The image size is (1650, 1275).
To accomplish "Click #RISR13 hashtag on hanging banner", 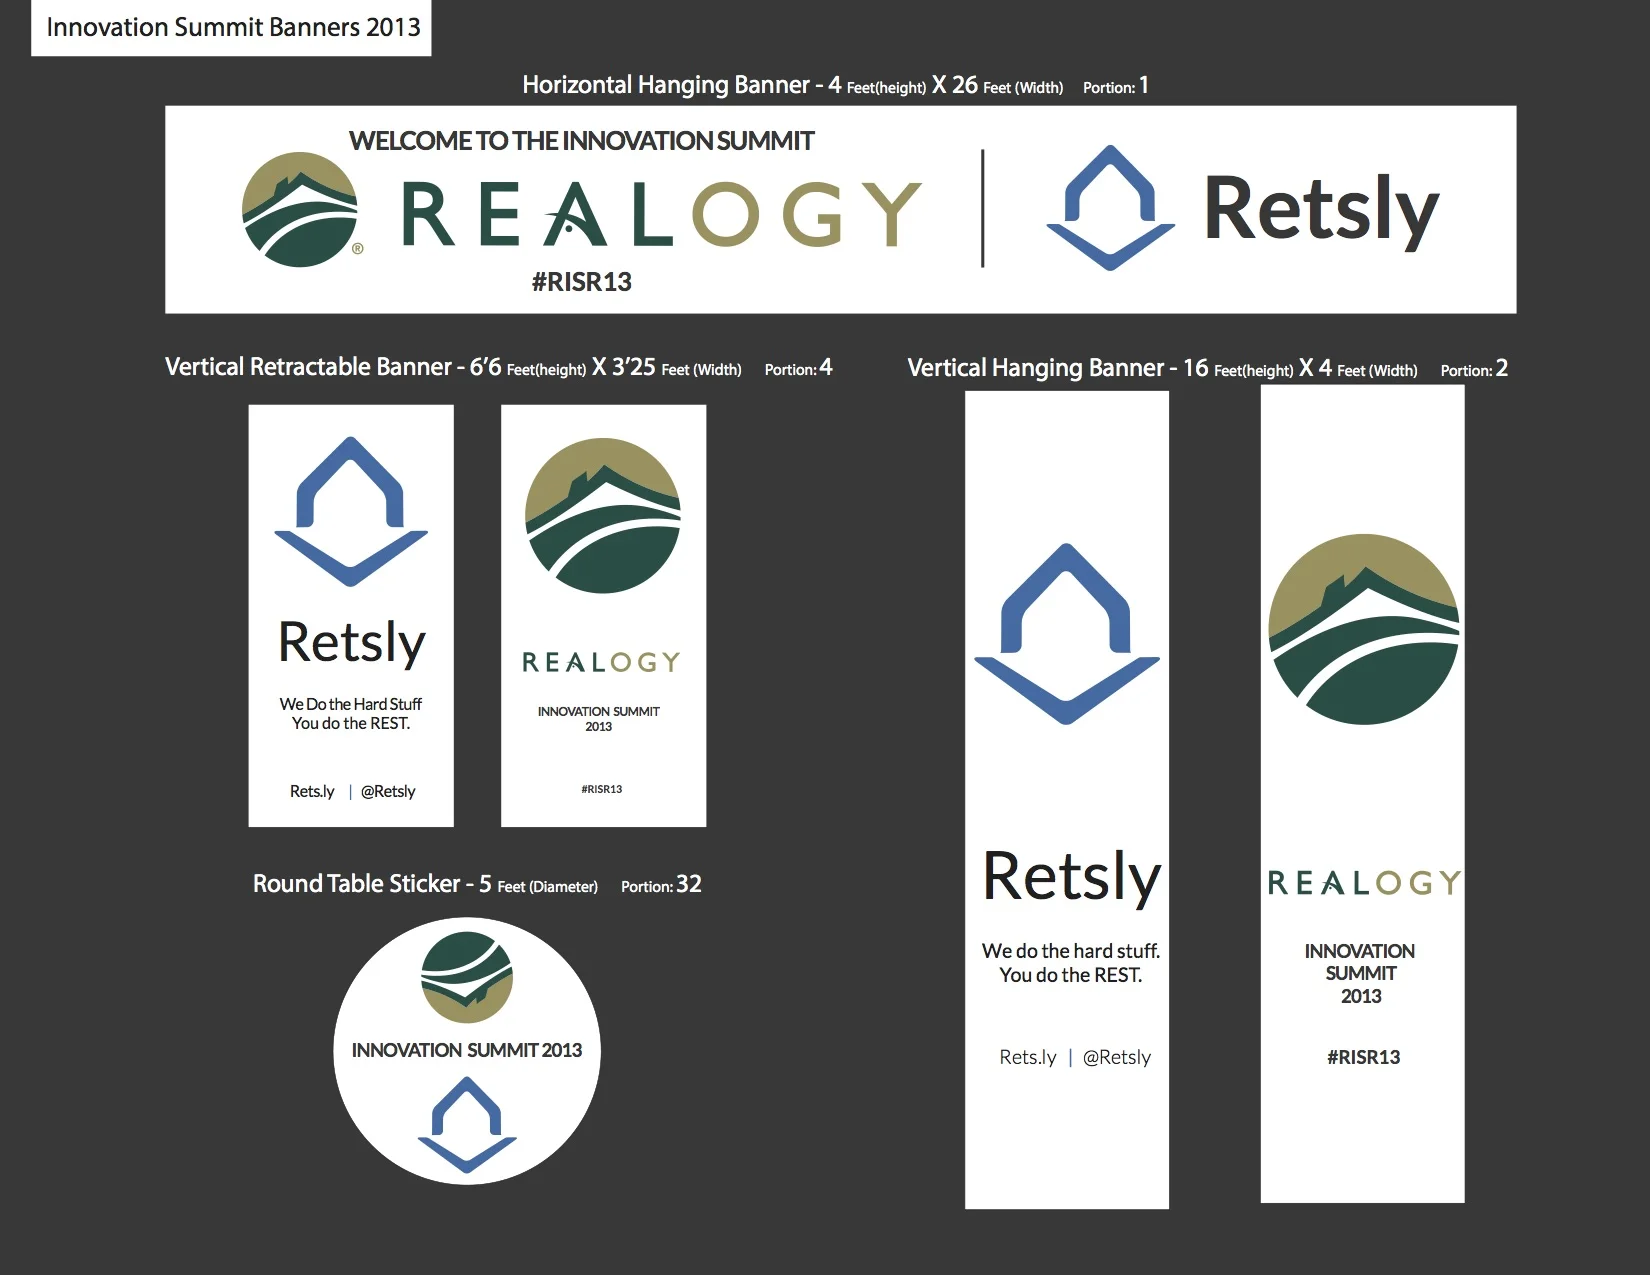I will [1363, 1057].
